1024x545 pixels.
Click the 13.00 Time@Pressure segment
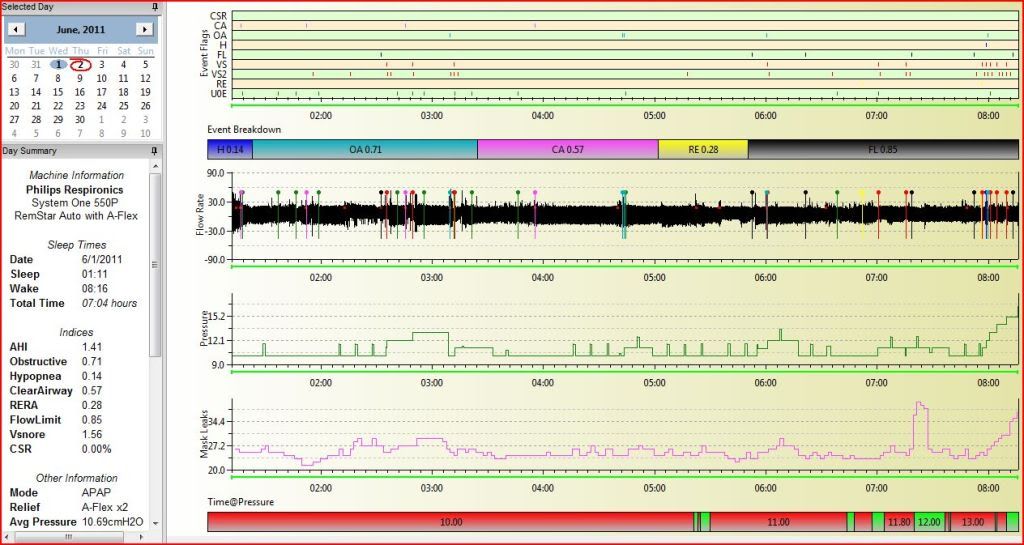pyautogui.click(x=972, y=522)
